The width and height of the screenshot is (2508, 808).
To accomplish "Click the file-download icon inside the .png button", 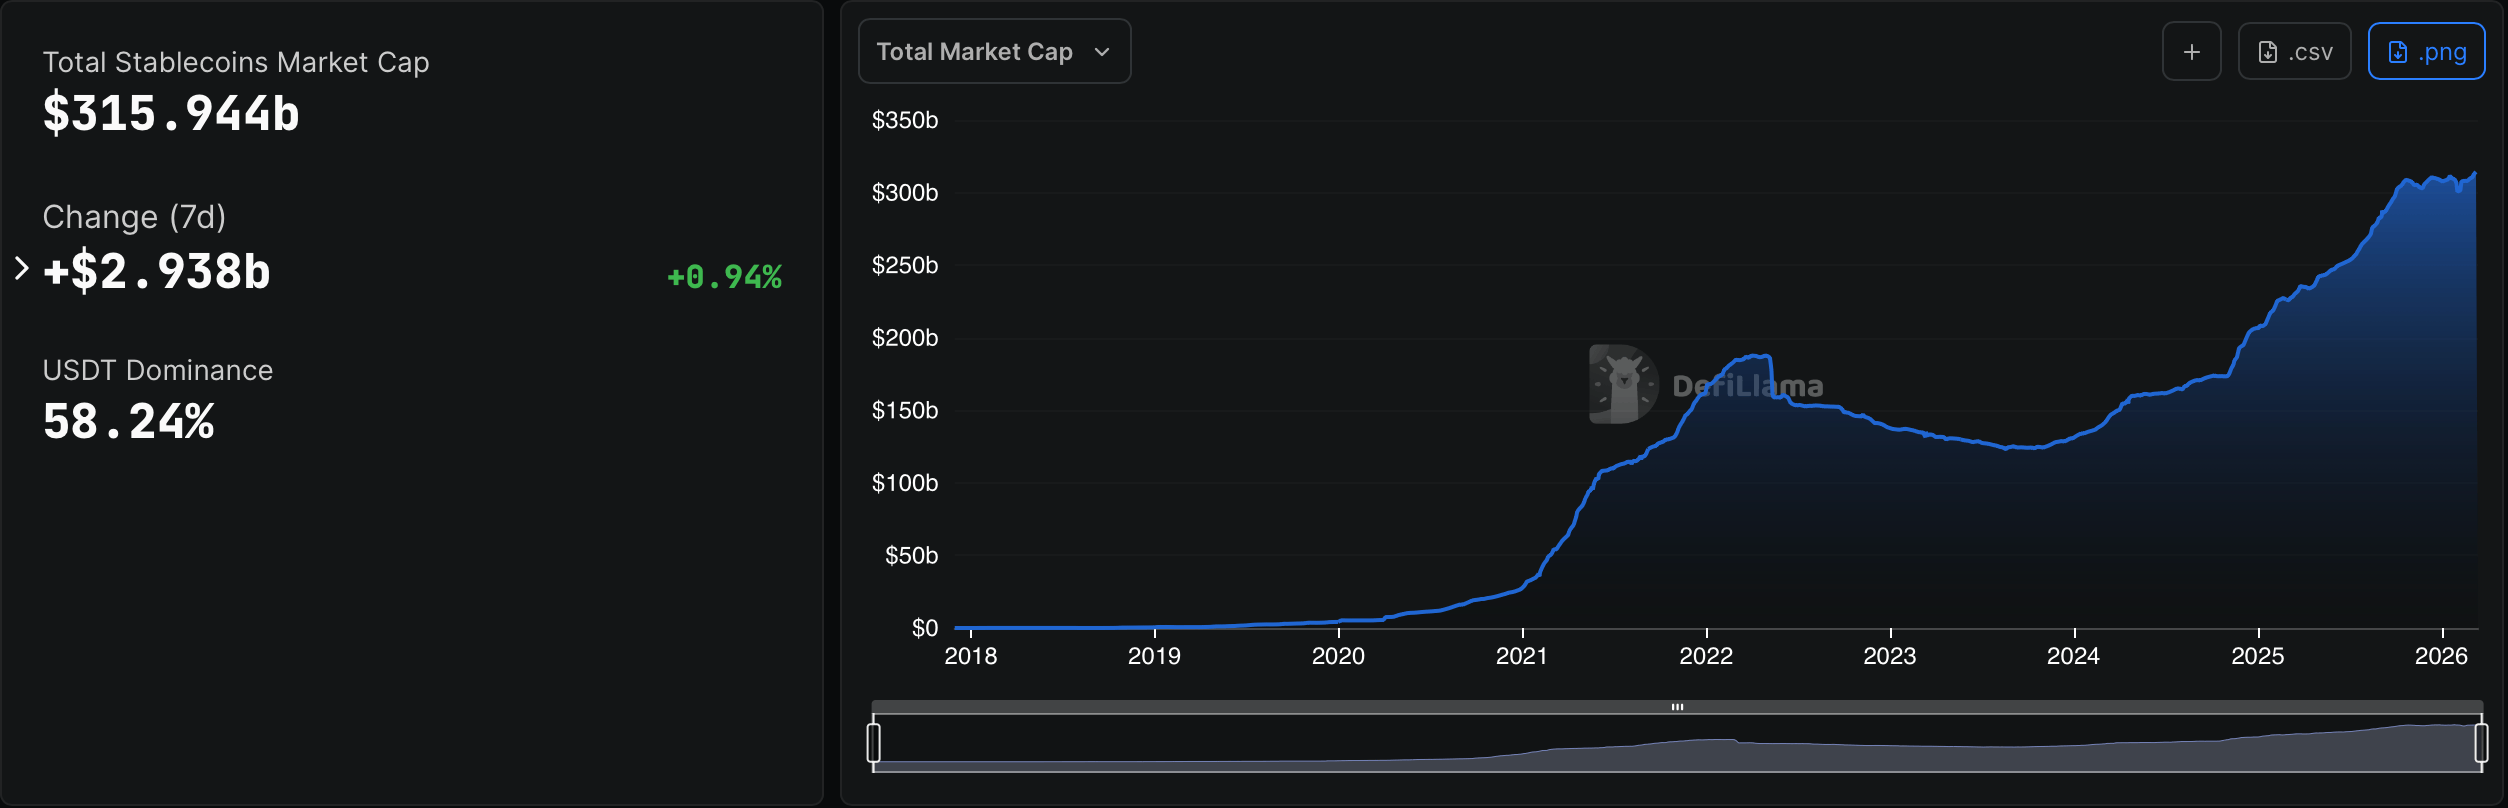I will [2397, 51].
